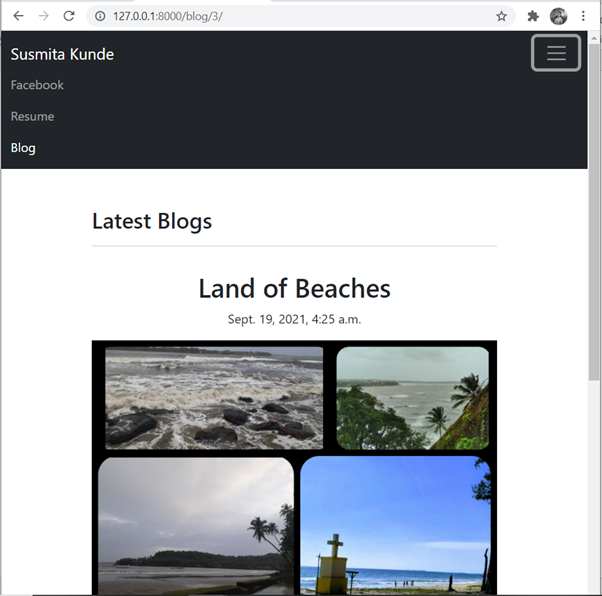602x596 pixels.
Task: Open the Resume nav link
Action: (x=32, y=116)
